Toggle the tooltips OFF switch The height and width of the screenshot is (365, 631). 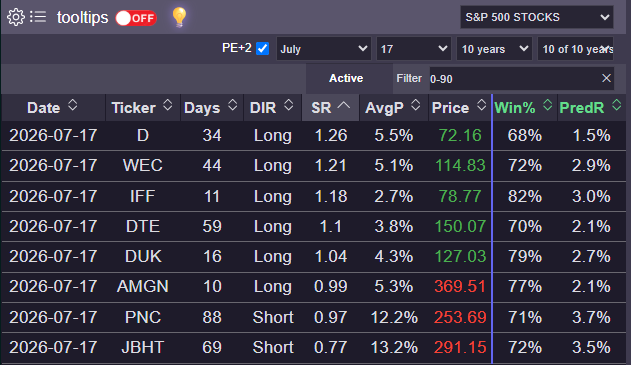[x=136, y=18]
